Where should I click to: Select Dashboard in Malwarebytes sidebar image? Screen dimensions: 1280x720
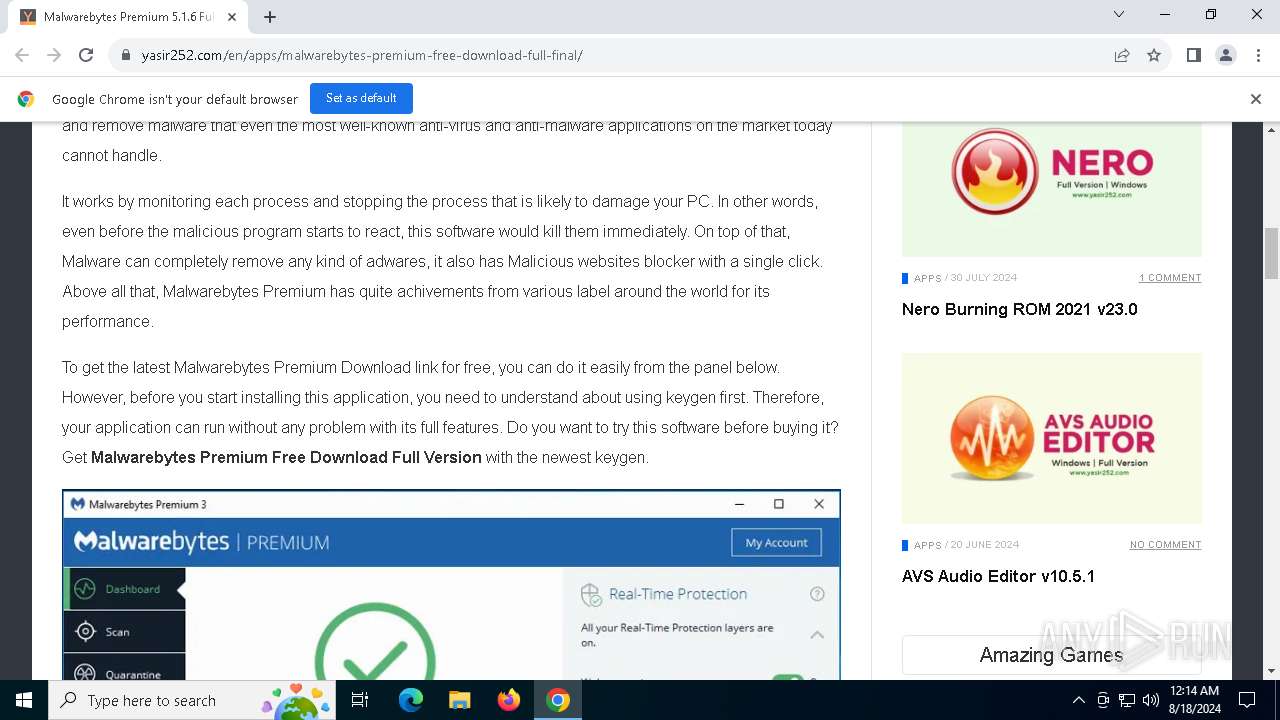coord(125,589)
